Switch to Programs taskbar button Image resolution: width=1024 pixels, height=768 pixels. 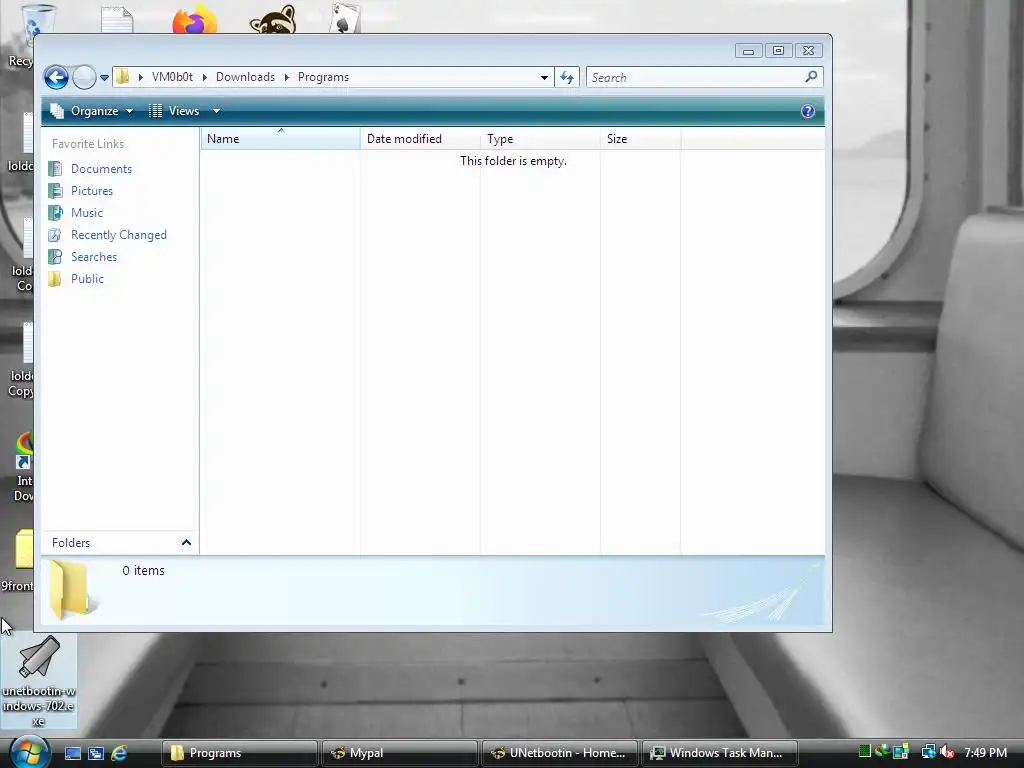pos(240,753)
